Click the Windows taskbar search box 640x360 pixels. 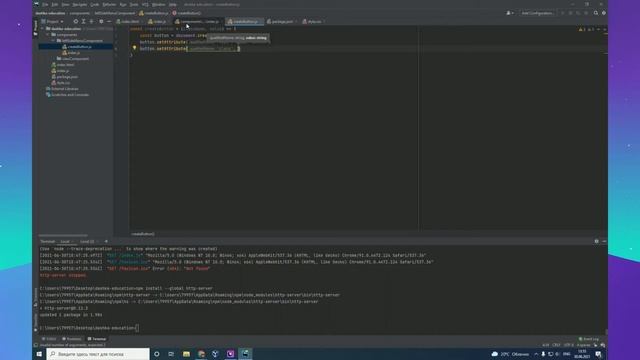(98, 354)
